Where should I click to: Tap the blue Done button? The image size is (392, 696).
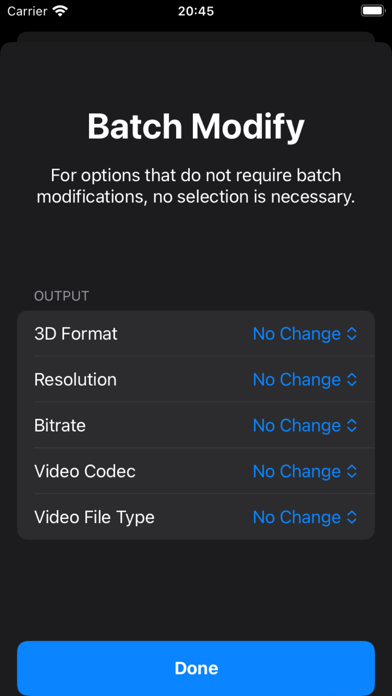click(196, 668)
